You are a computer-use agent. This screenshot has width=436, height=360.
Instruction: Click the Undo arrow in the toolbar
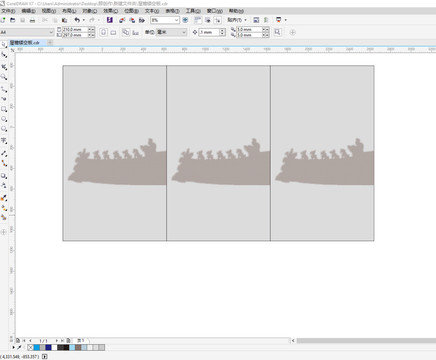point(77,20)
